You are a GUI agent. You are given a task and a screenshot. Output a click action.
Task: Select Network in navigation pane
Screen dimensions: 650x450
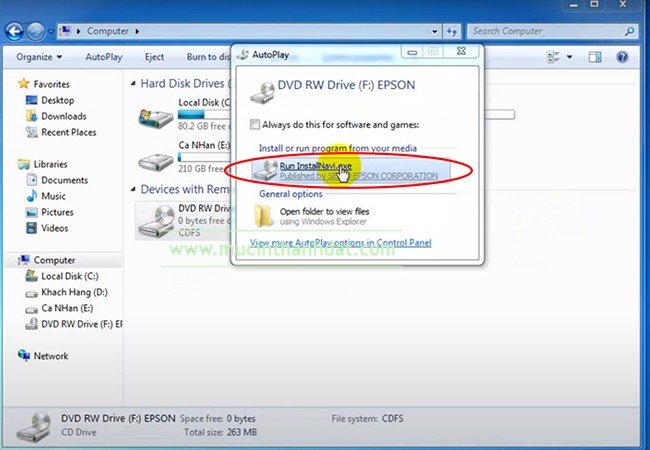51,356
